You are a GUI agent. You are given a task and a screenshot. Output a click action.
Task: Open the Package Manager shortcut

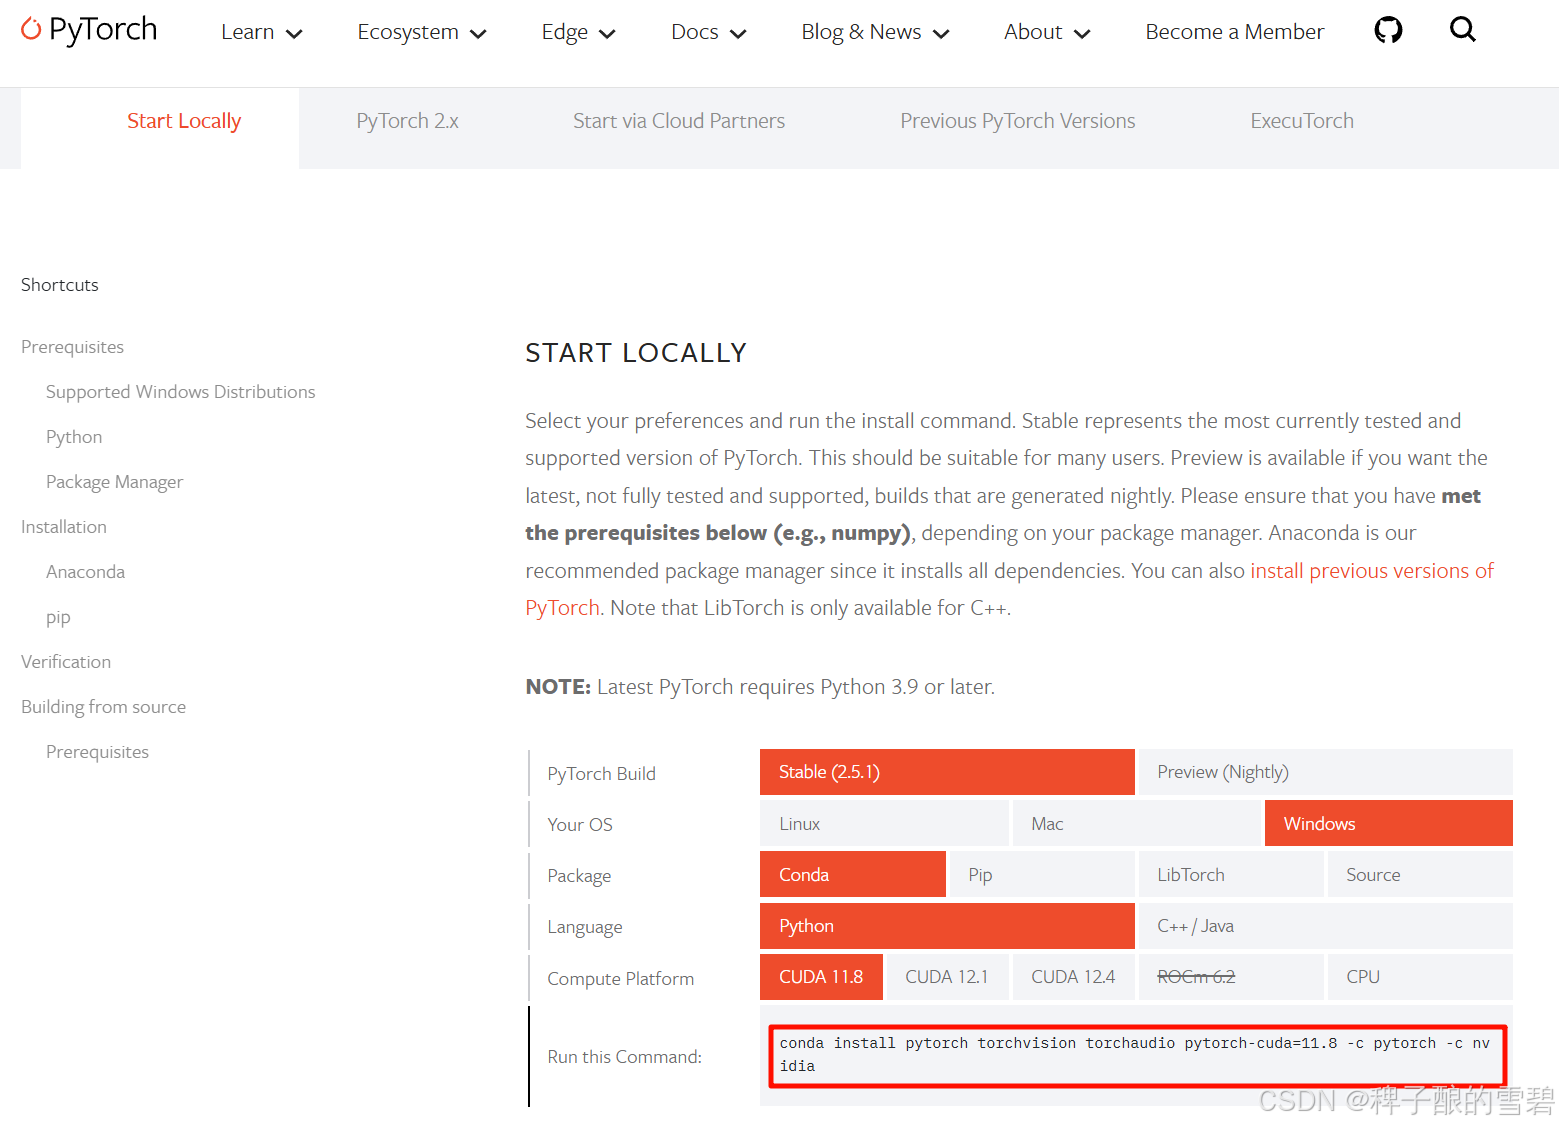(114, 482)
